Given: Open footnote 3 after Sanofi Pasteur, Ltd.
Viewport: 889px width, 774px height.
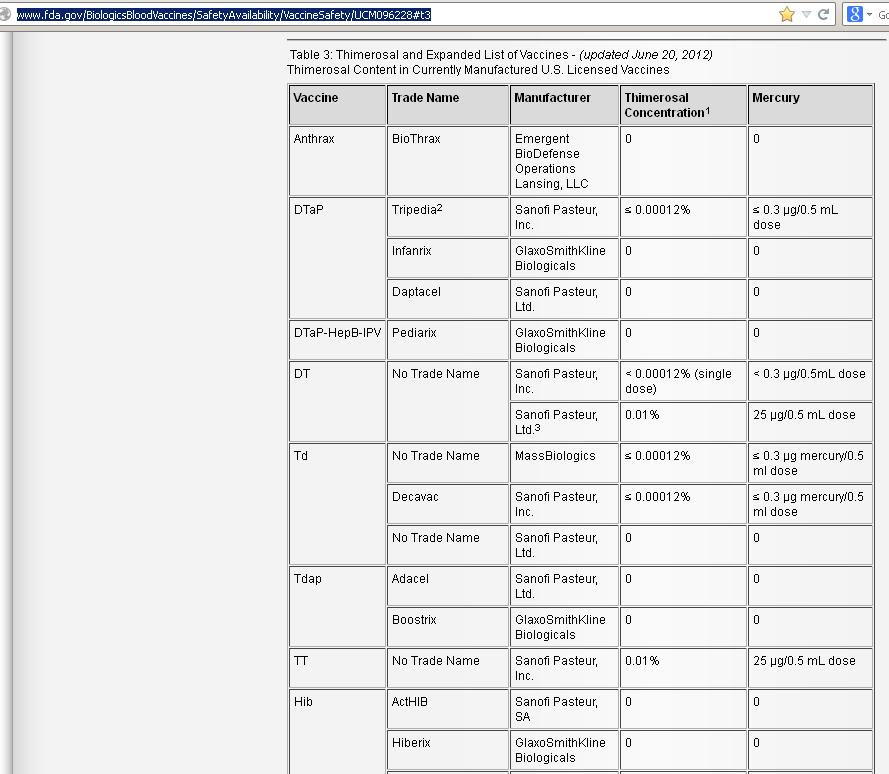Looking at the screenshot, I should [537, 428].
